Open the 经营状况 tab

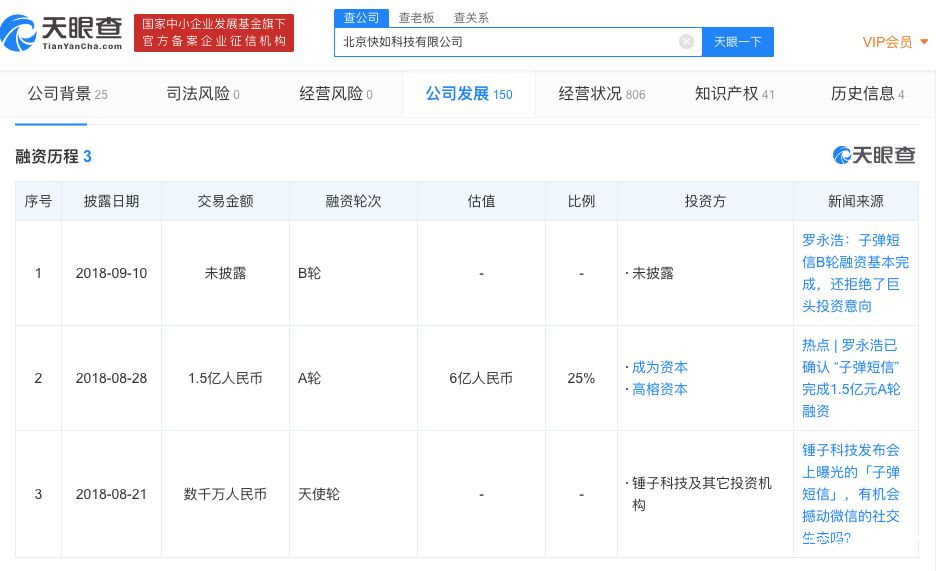[x=602, y=94]
